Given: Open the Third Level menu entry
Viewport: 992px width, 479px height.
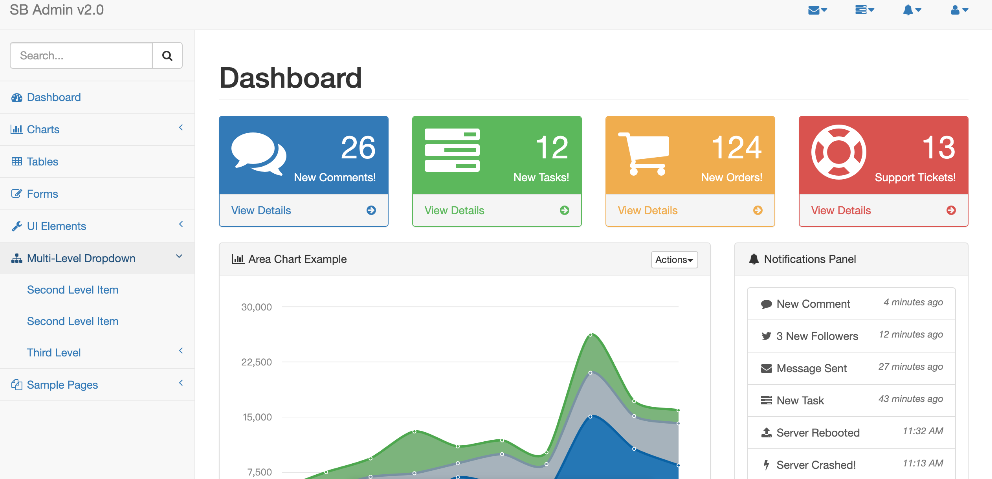Looking at the screenshot, I should (97, 352).
